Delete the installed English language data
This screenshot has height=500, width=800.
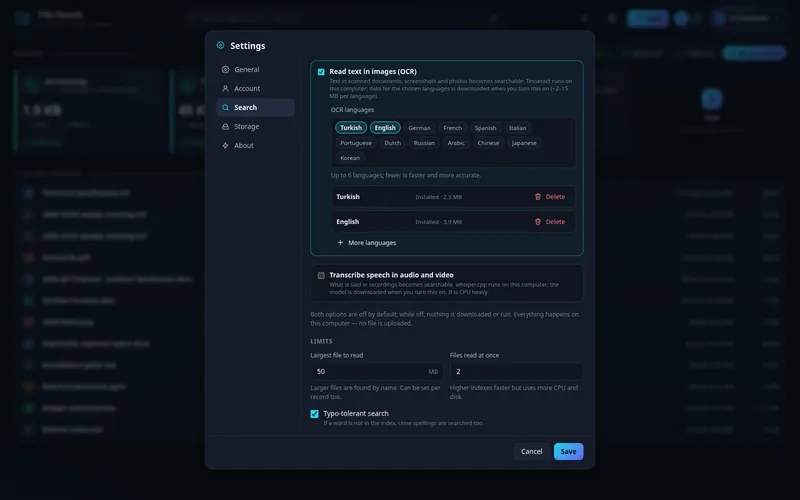point(550,221)
